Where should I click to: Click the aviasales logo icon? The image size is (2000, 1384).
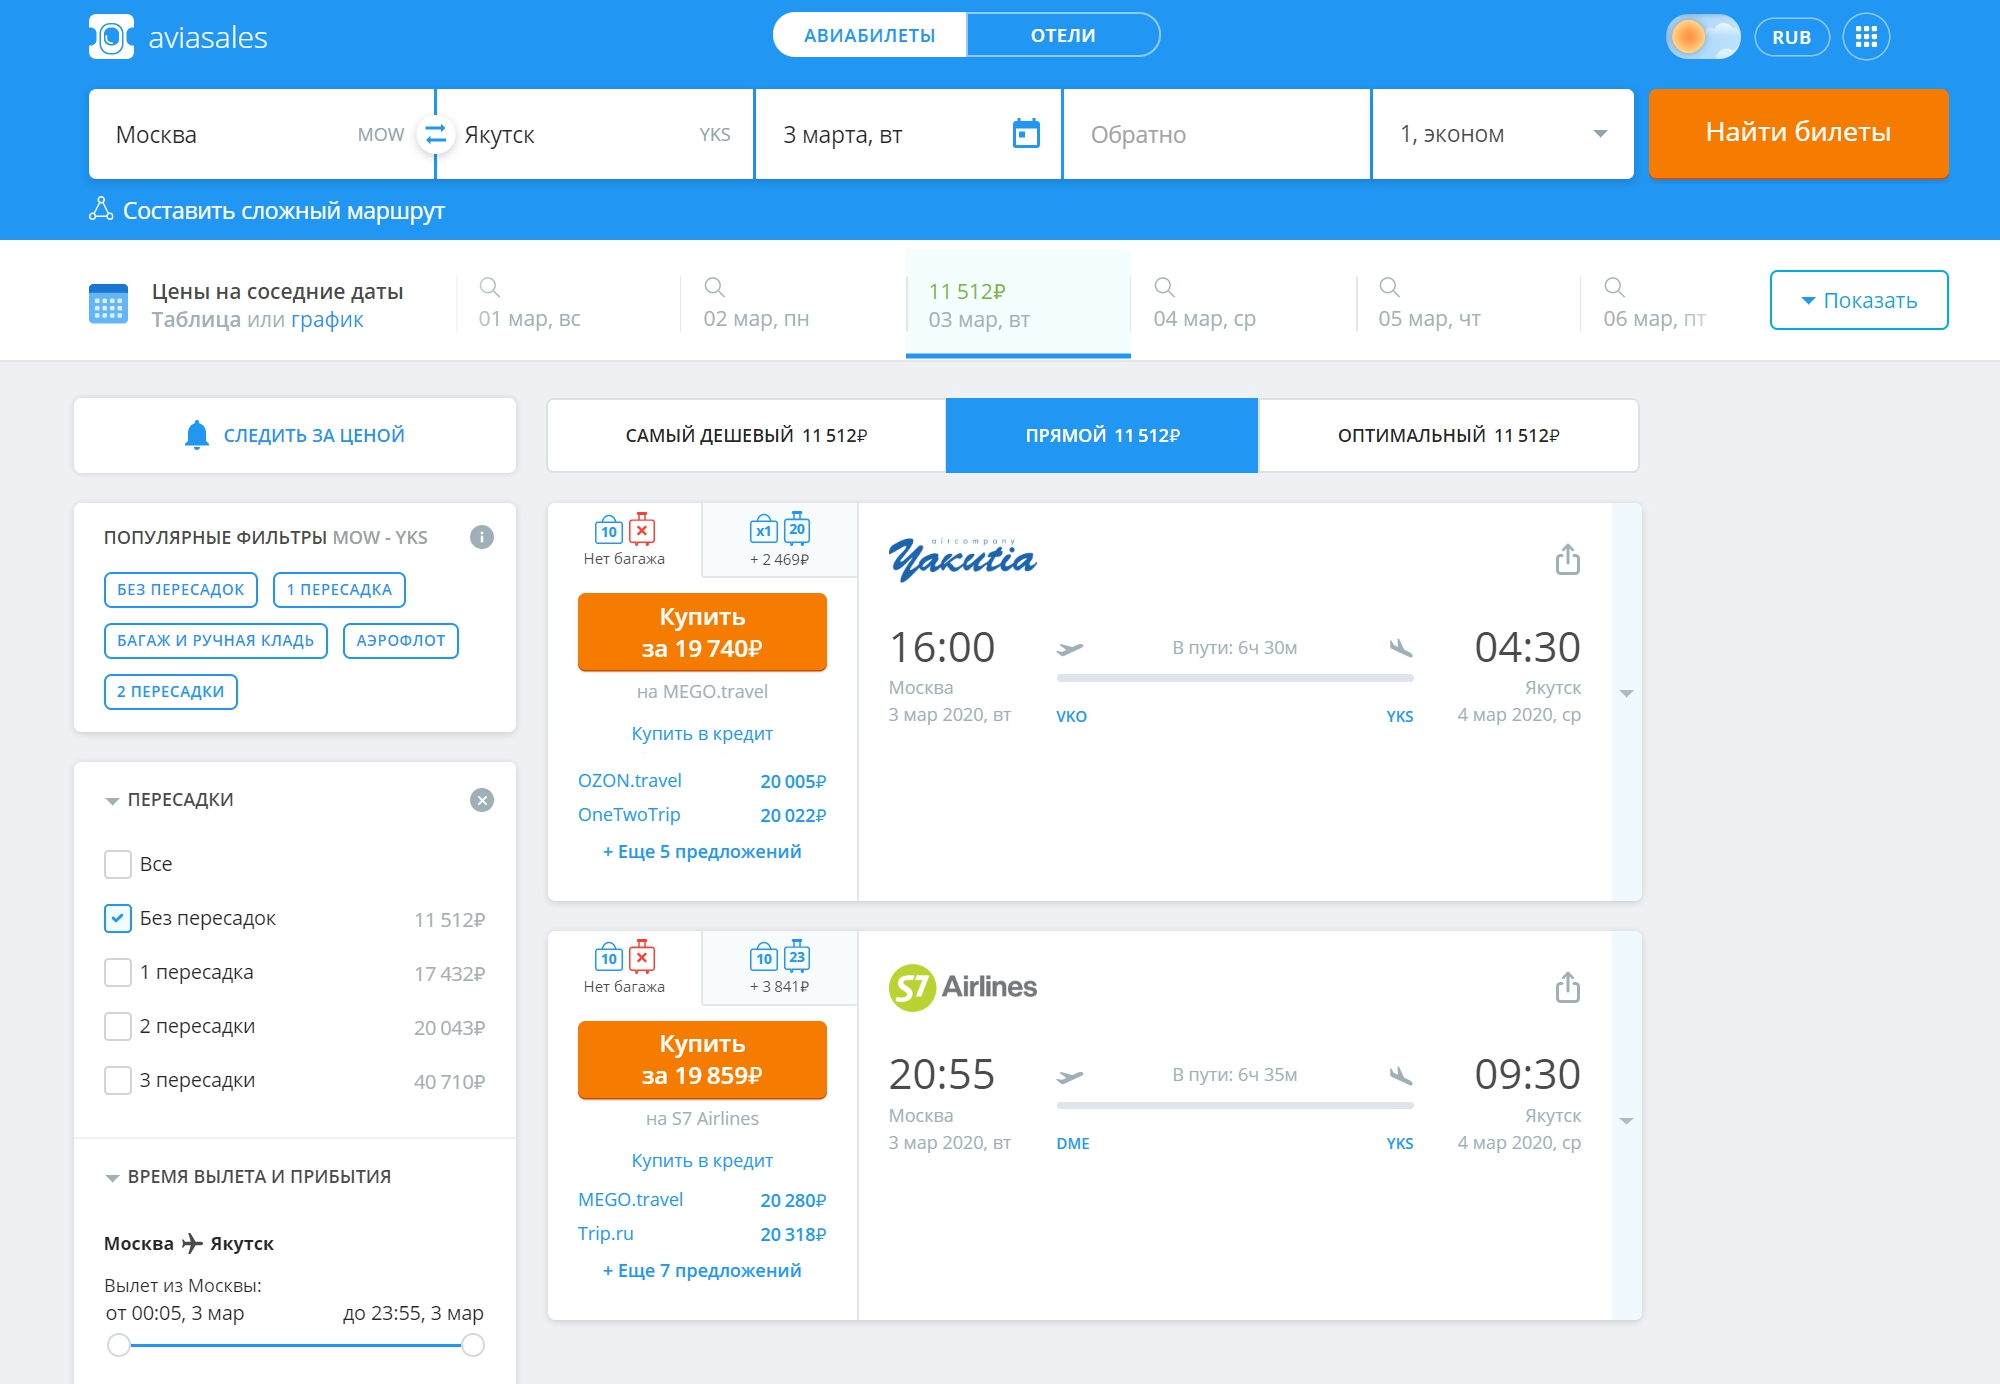coord(111,37)
